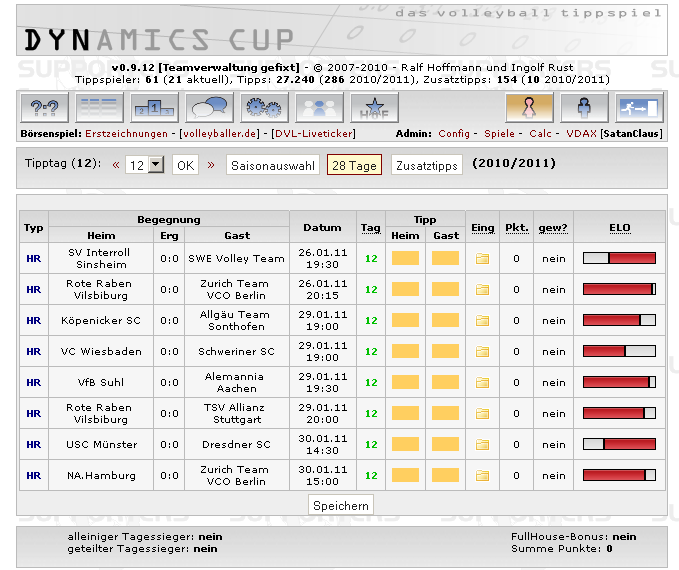Select the highlighted female league icon
This screenshot has height=570, width=679.
pos(530,107)
